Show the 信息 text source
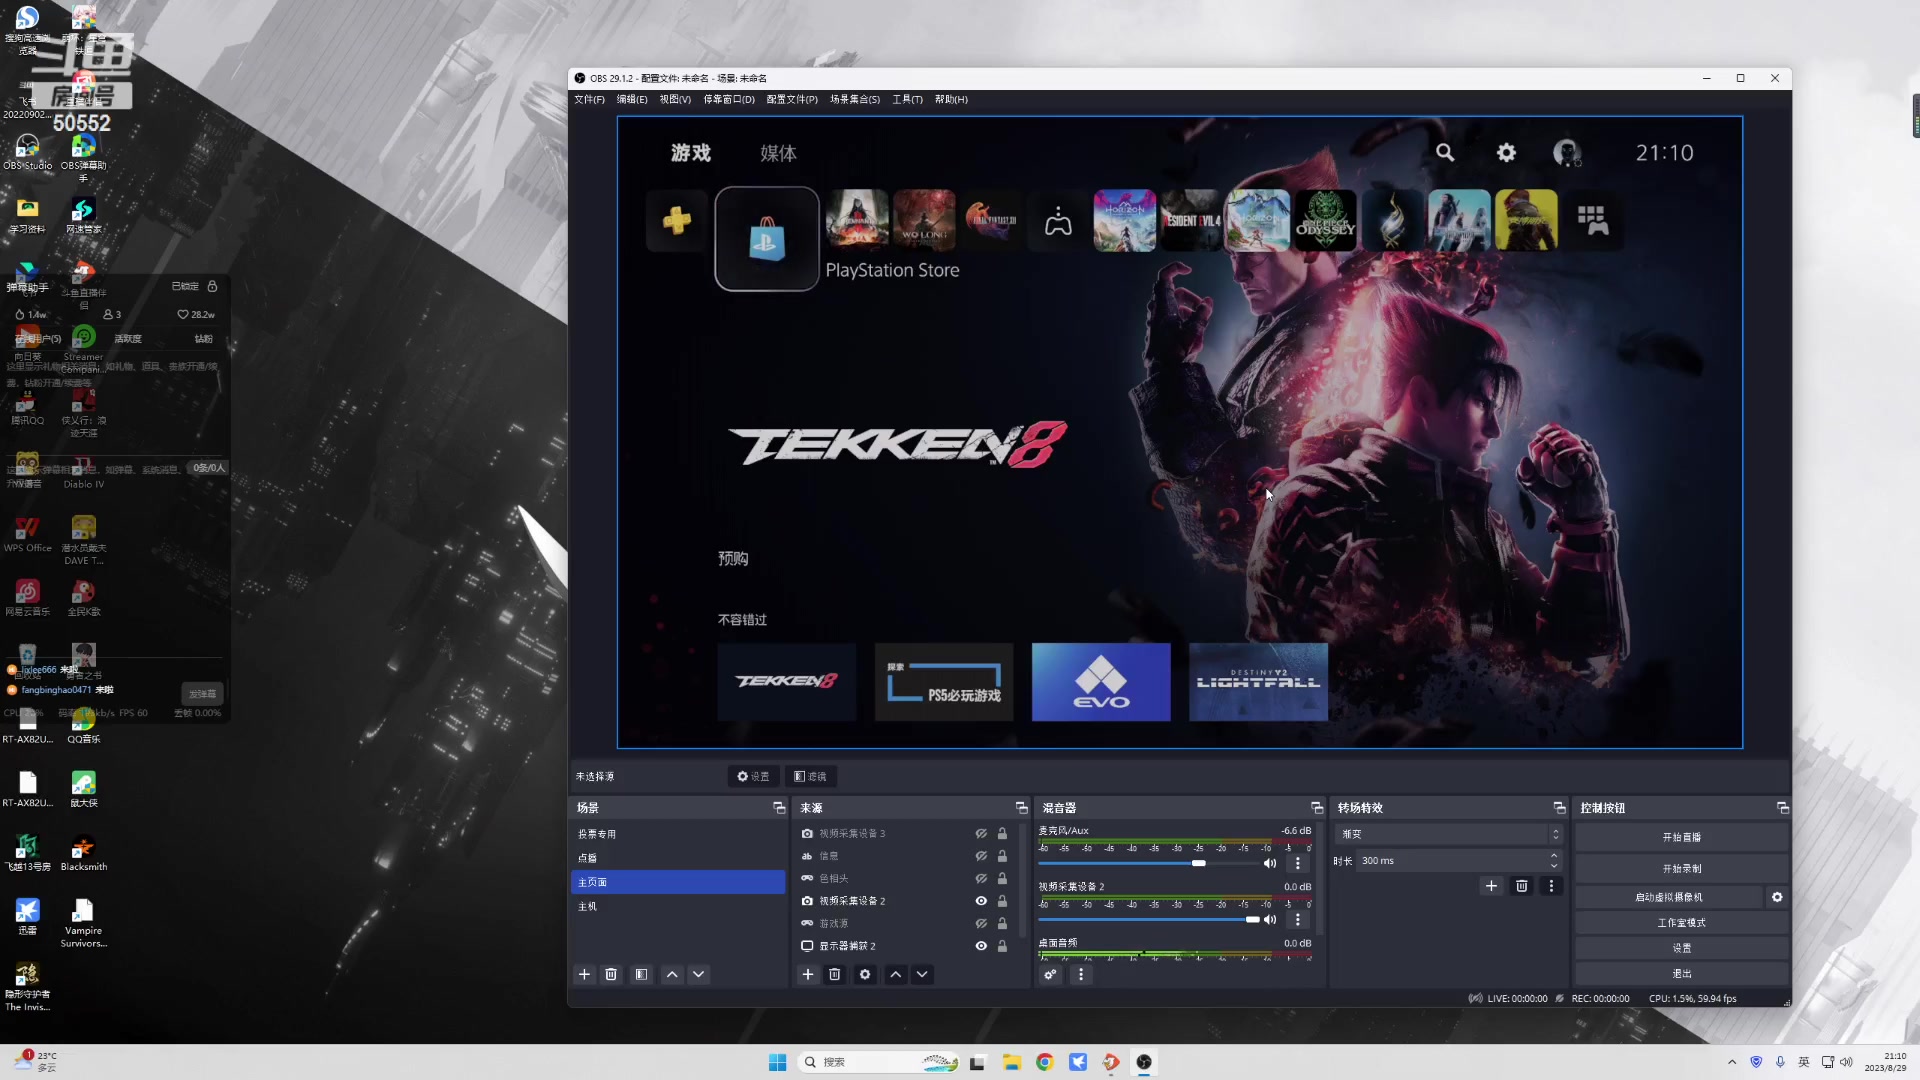The height and width of the screenshot is (1080, 1920). [981, 856]
